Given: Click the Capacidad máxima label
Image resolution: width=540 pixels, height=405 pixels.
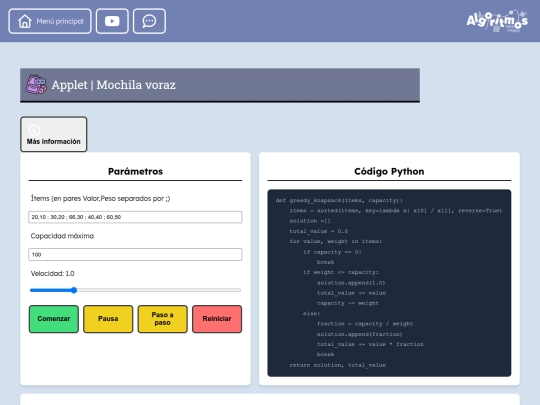Looking at the screenshot, I should click(62, 236).
